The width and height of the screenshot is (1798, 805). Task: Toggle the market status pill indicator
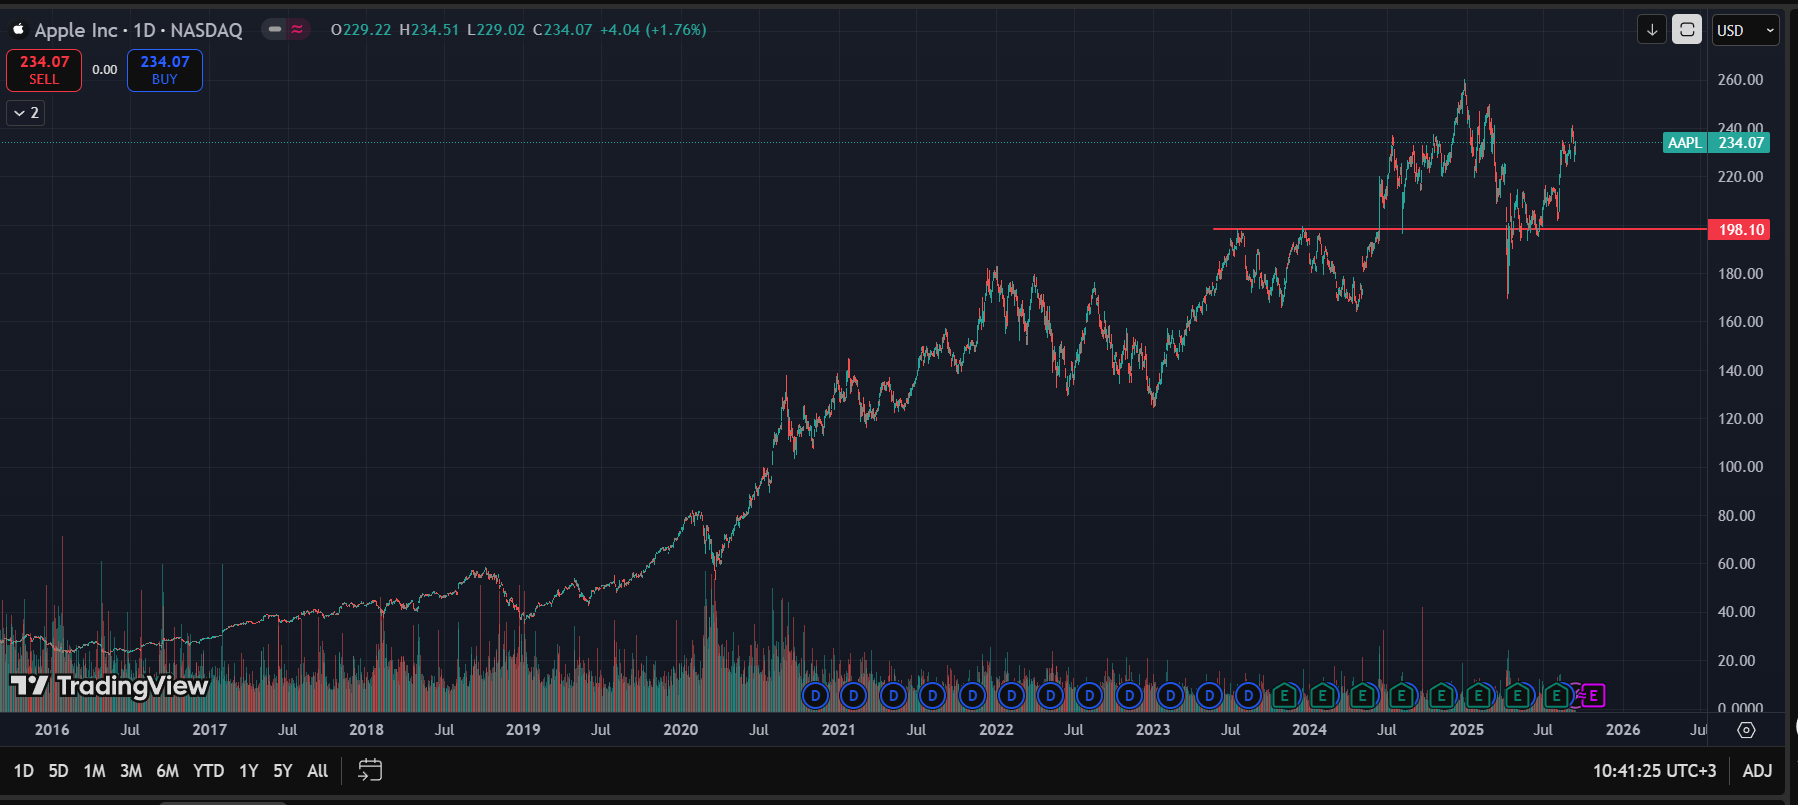coord(285,30)
